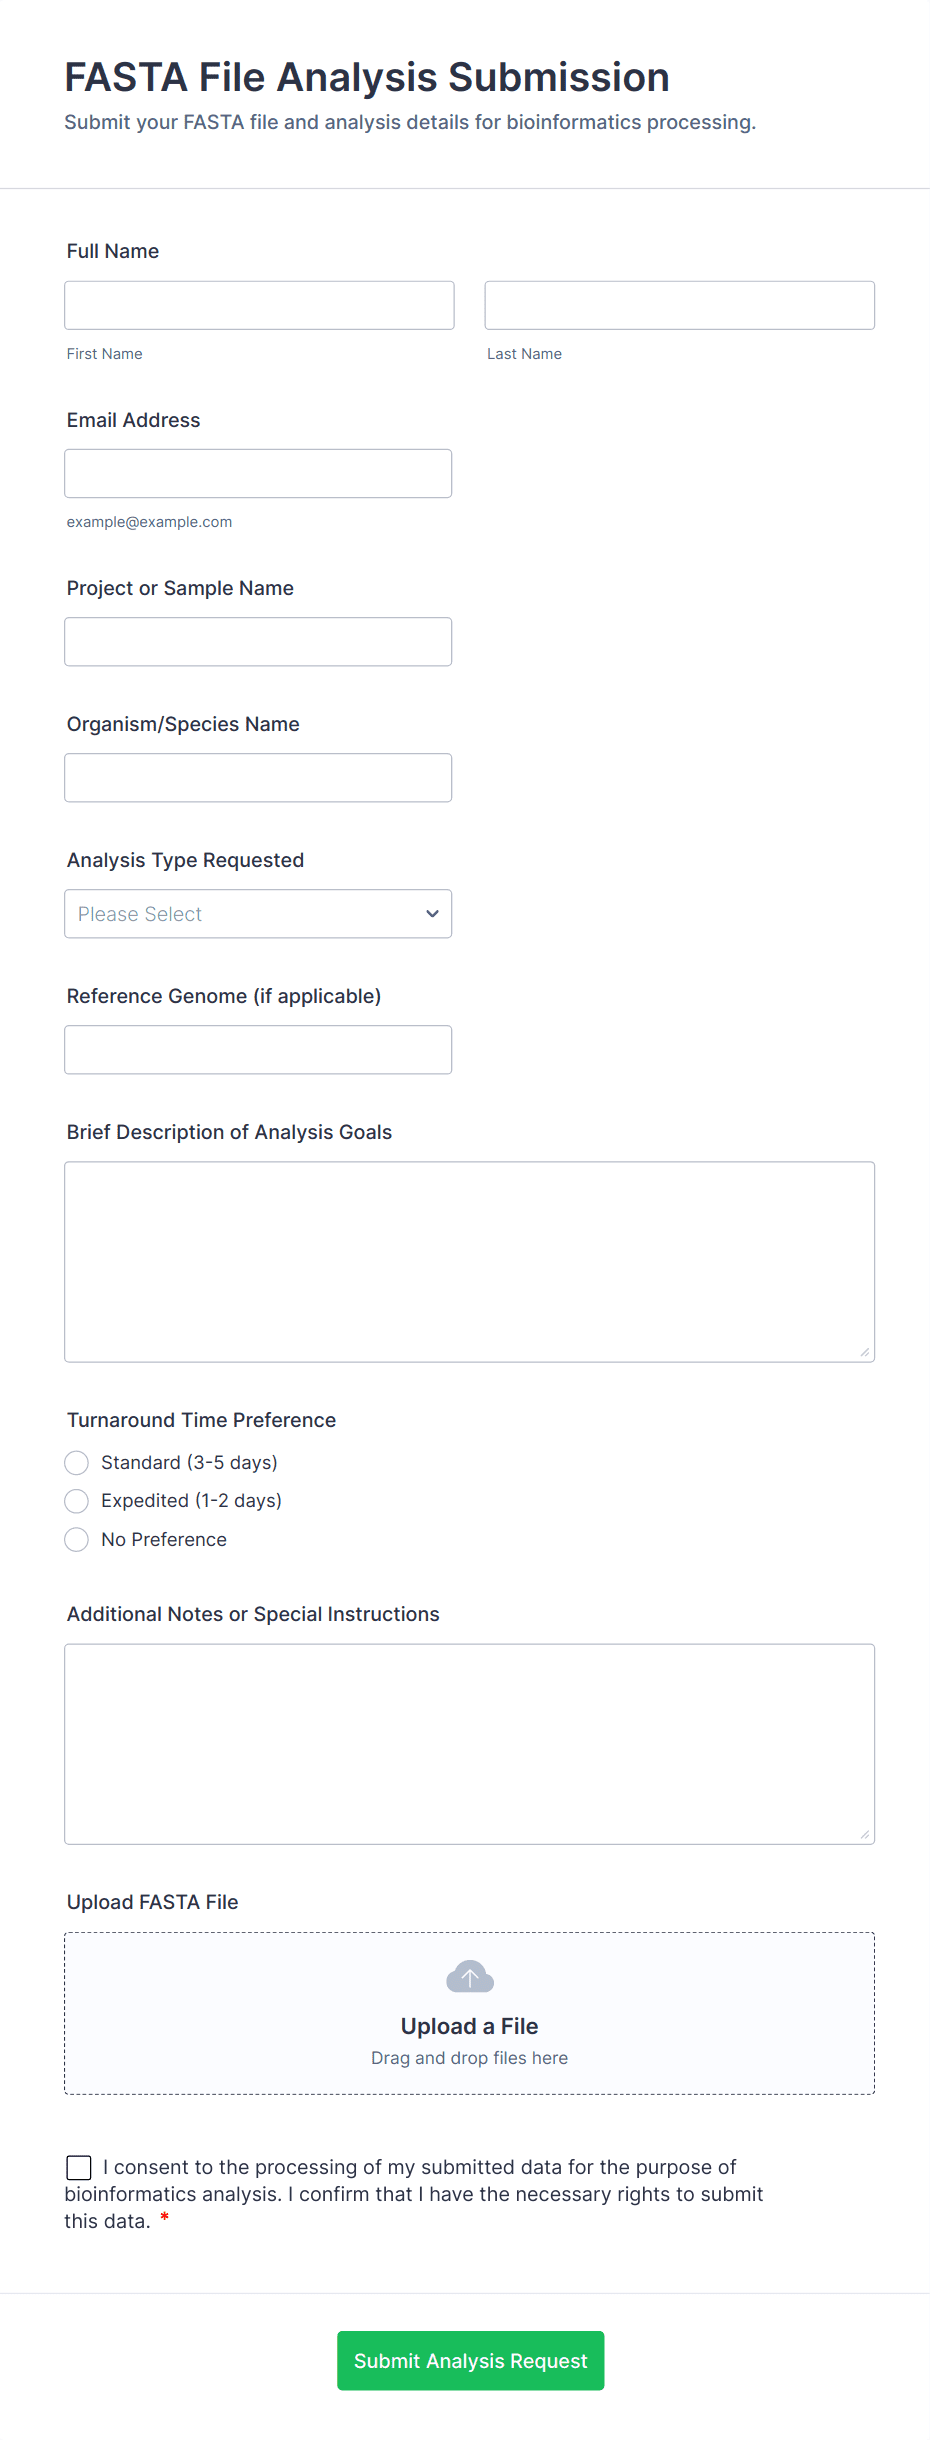Choose Expedited (1-2 days) option
The image size is (930, 2440).
[x=77, y=1501]
